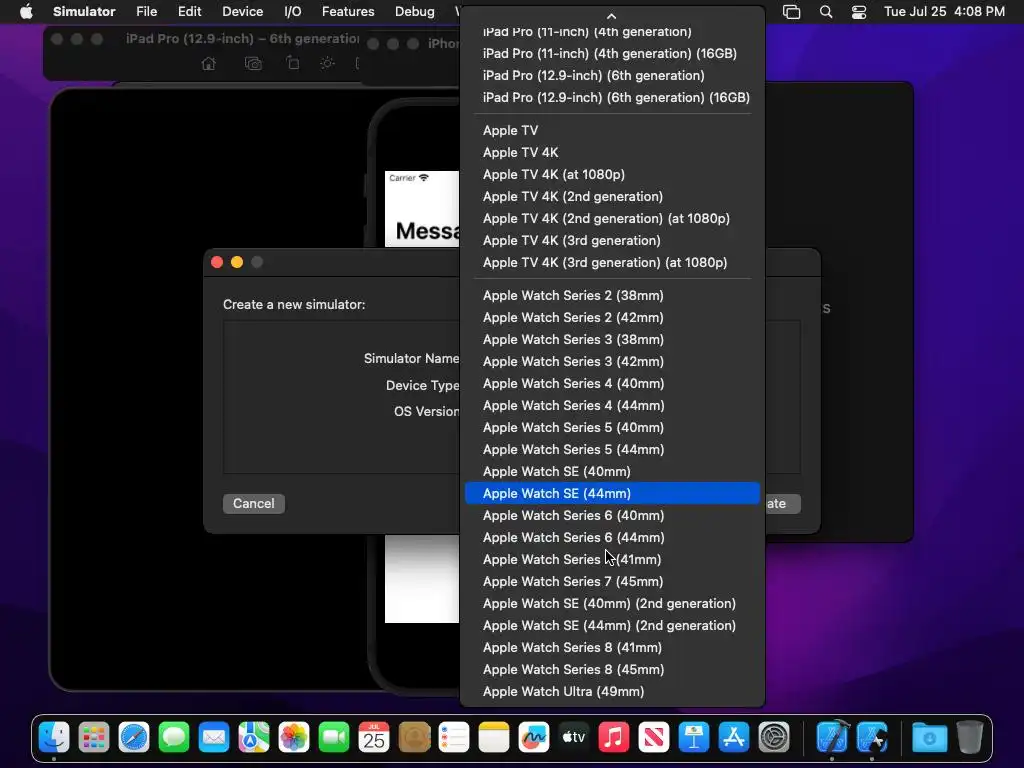Select Apple Watch SE (40mm) first generation

pos(613,472)
